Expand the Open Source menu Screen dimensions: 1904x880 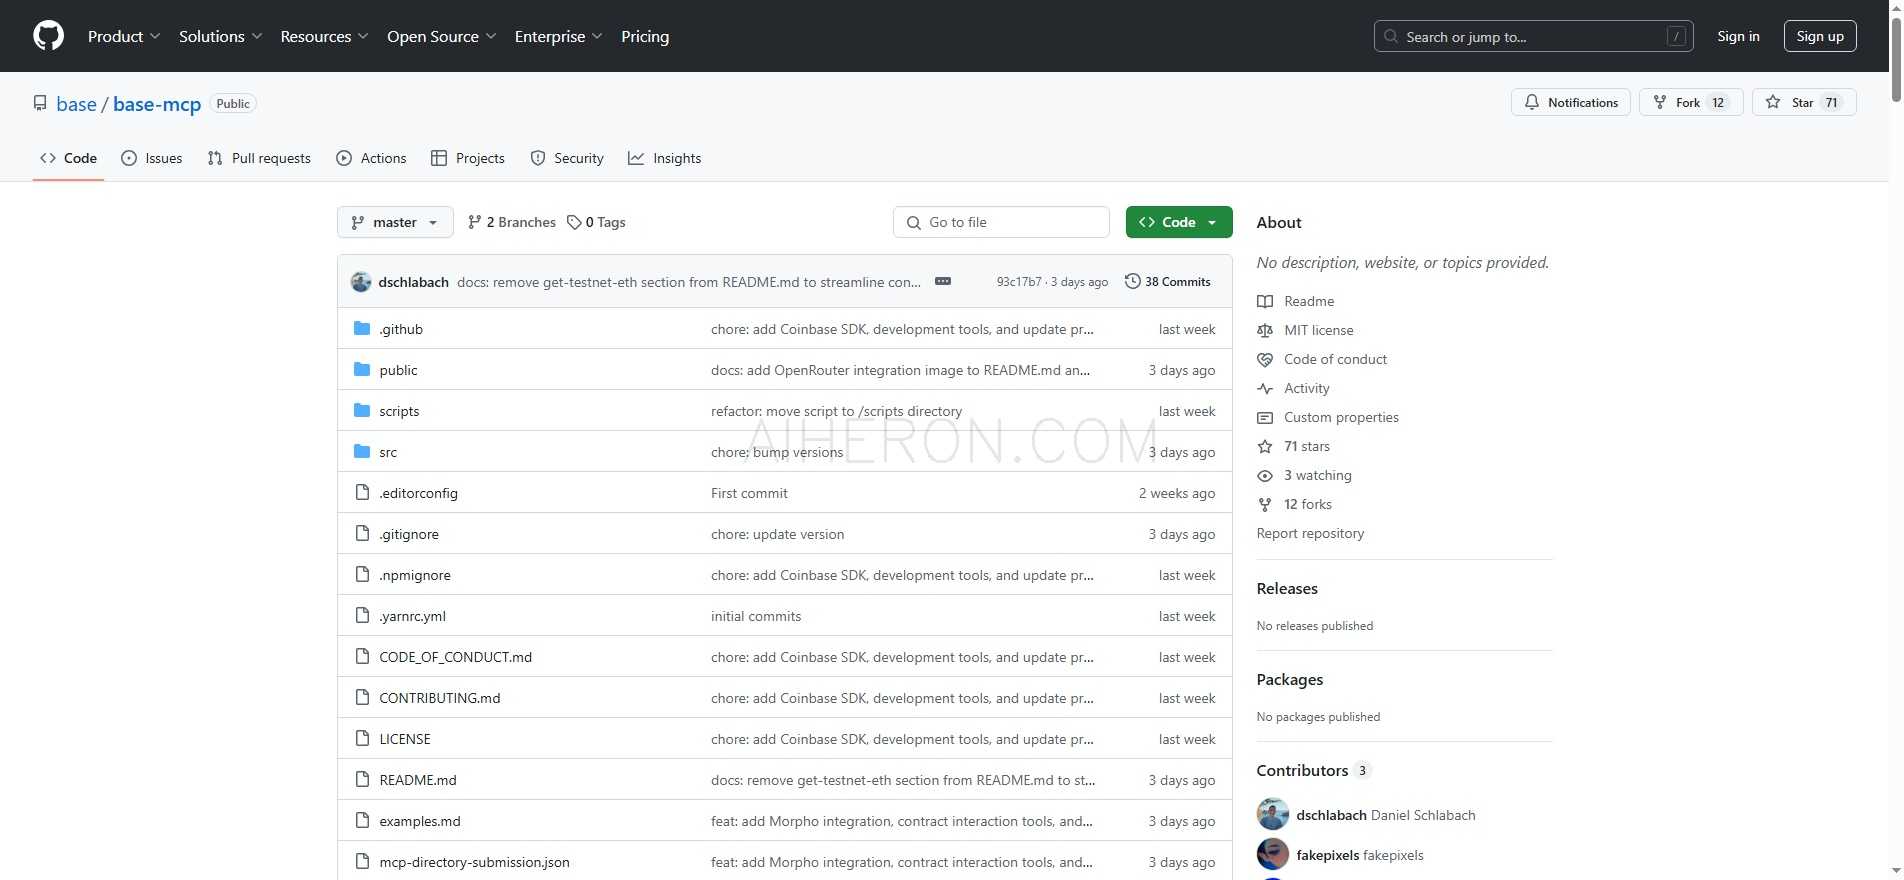[441, 36]
